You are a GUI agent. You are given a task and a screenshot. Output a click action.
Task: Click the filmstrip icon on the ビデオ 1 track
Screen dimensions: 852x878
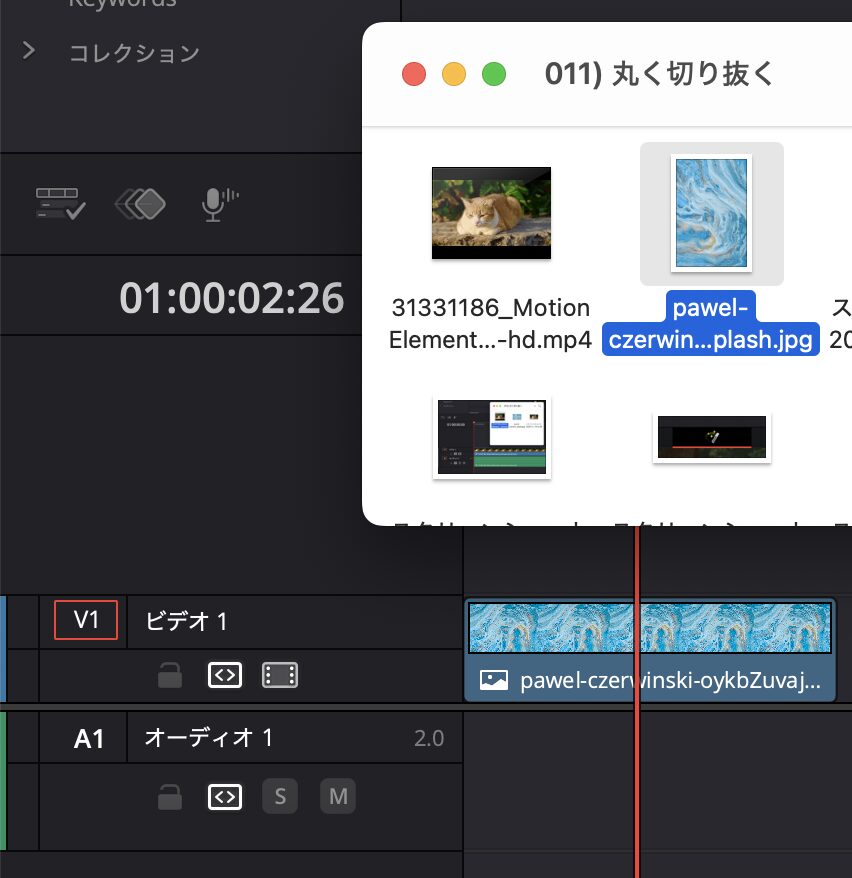click(280, 675)
